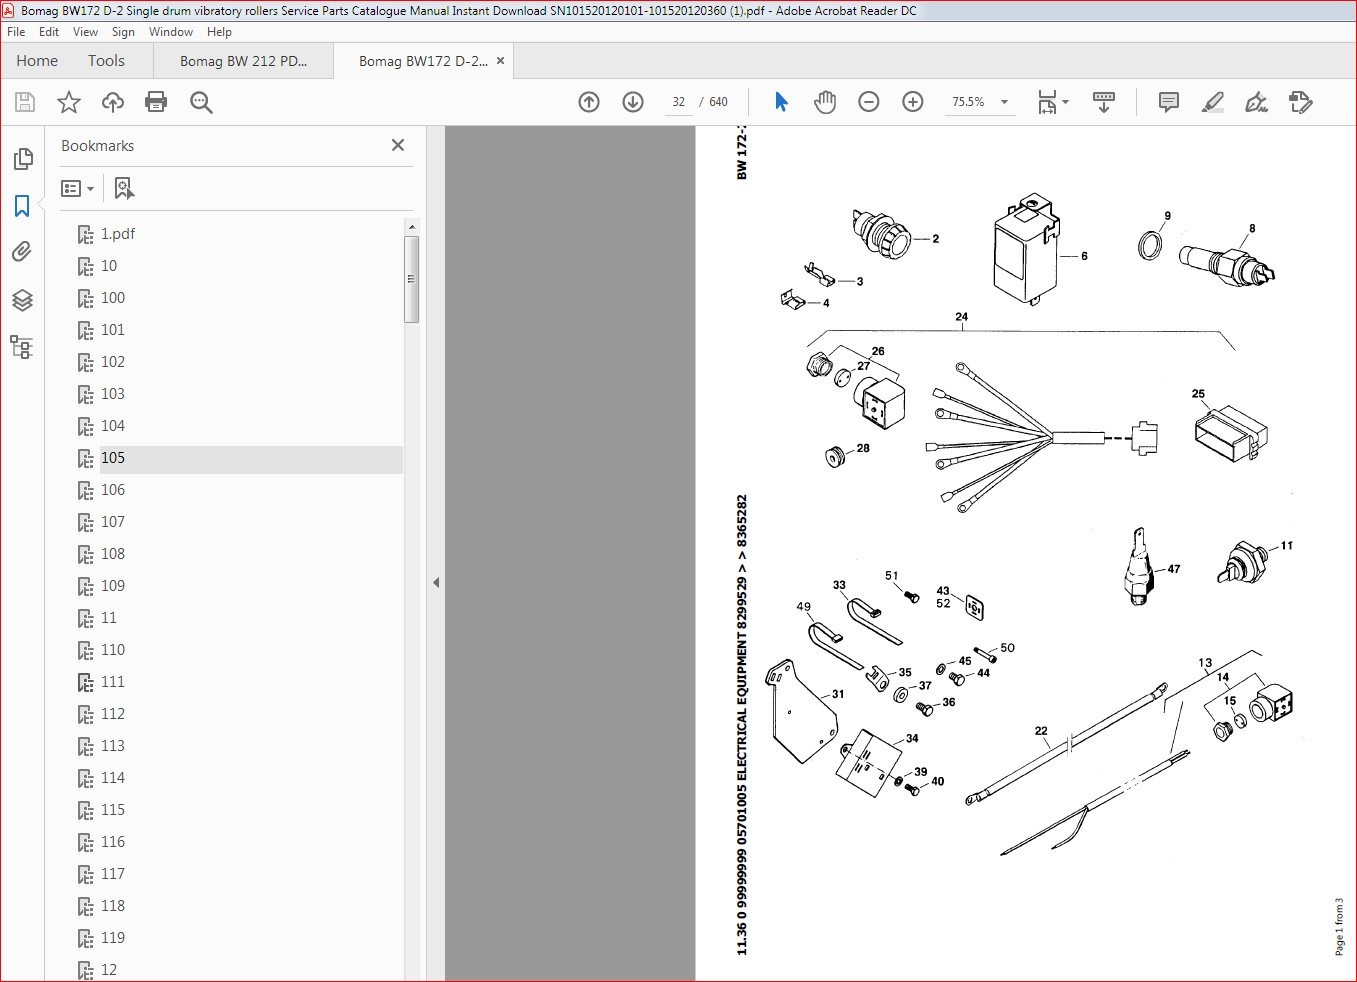The image size is (1357, 982).
Task: Add a comment with speech bubble icon
Action: coord(1168,102)
